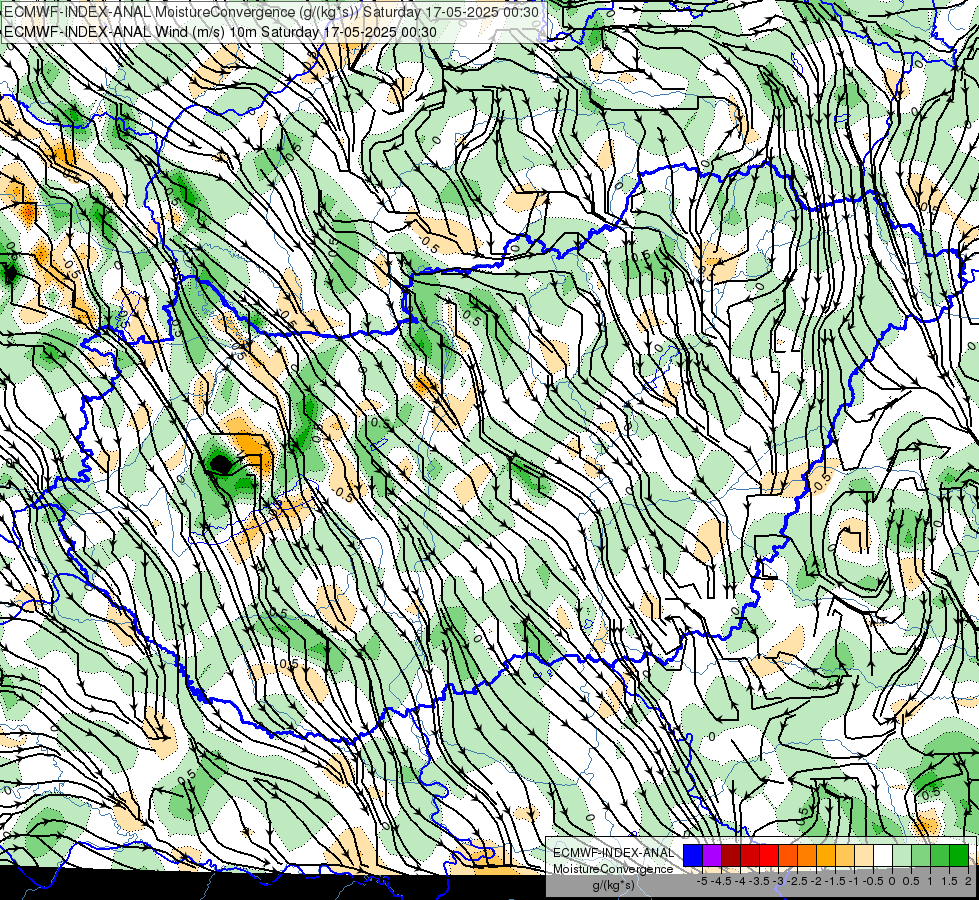Pick the white swatch between -0.5 and 0
This screenshot has width=979, height=900.
(x=883, y=855)
